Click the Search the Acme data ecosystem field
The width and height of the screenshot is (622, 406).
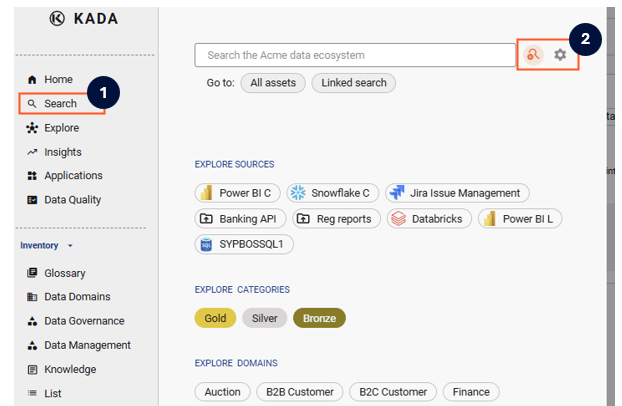(355, 55)
